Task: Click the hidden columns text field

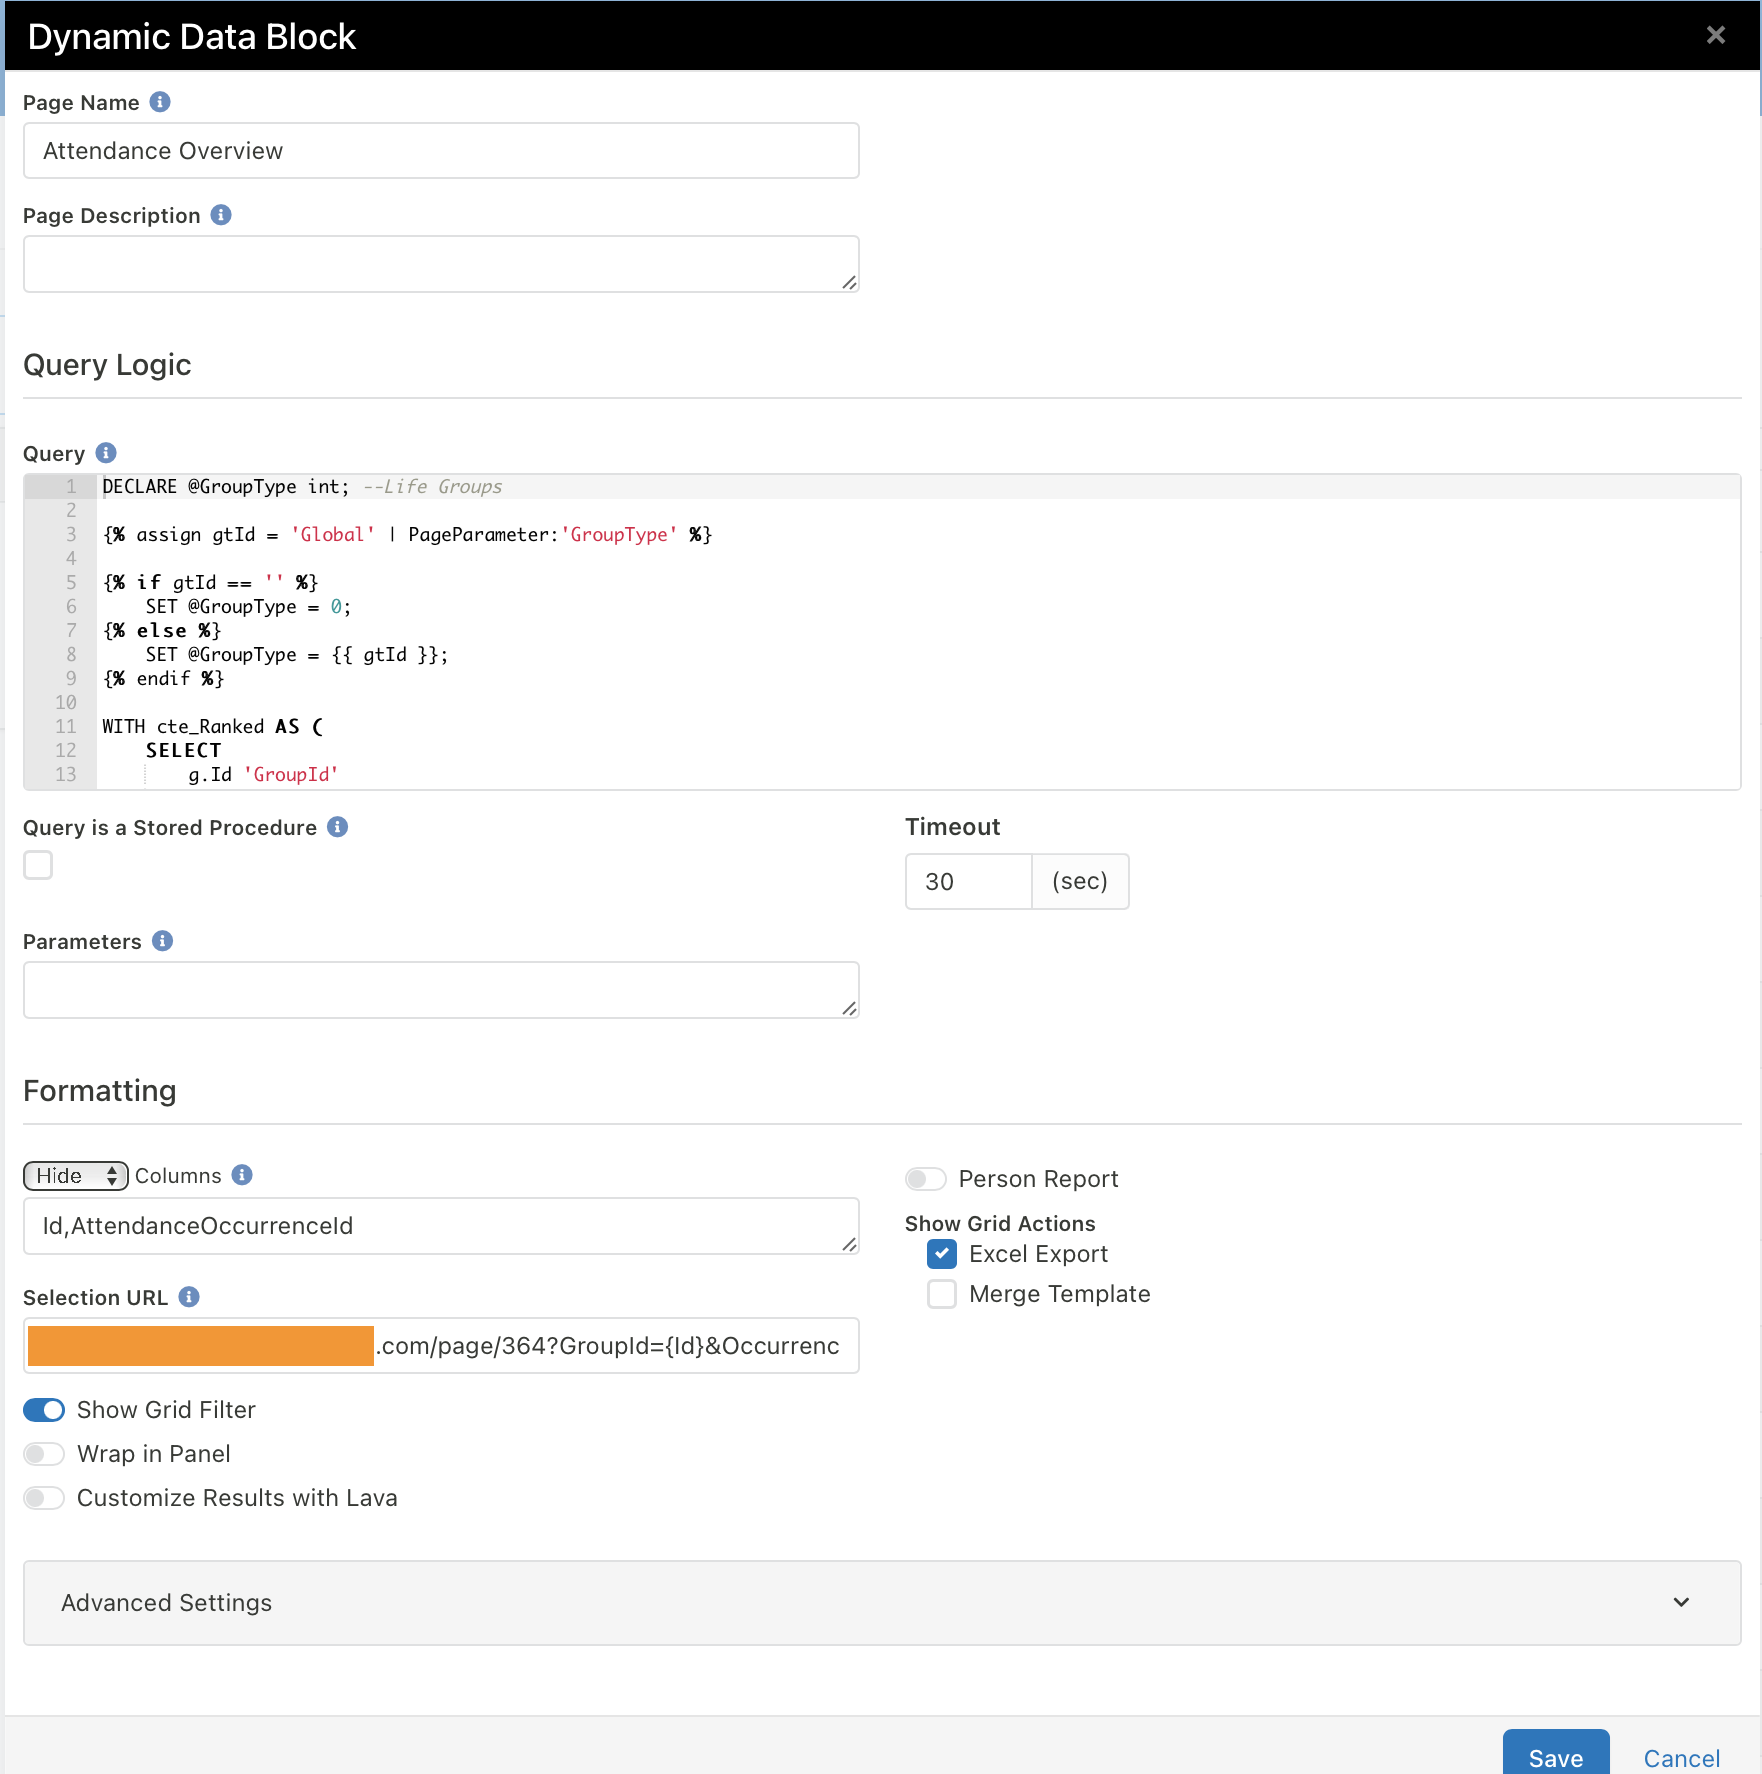Action: [441, 1226]
